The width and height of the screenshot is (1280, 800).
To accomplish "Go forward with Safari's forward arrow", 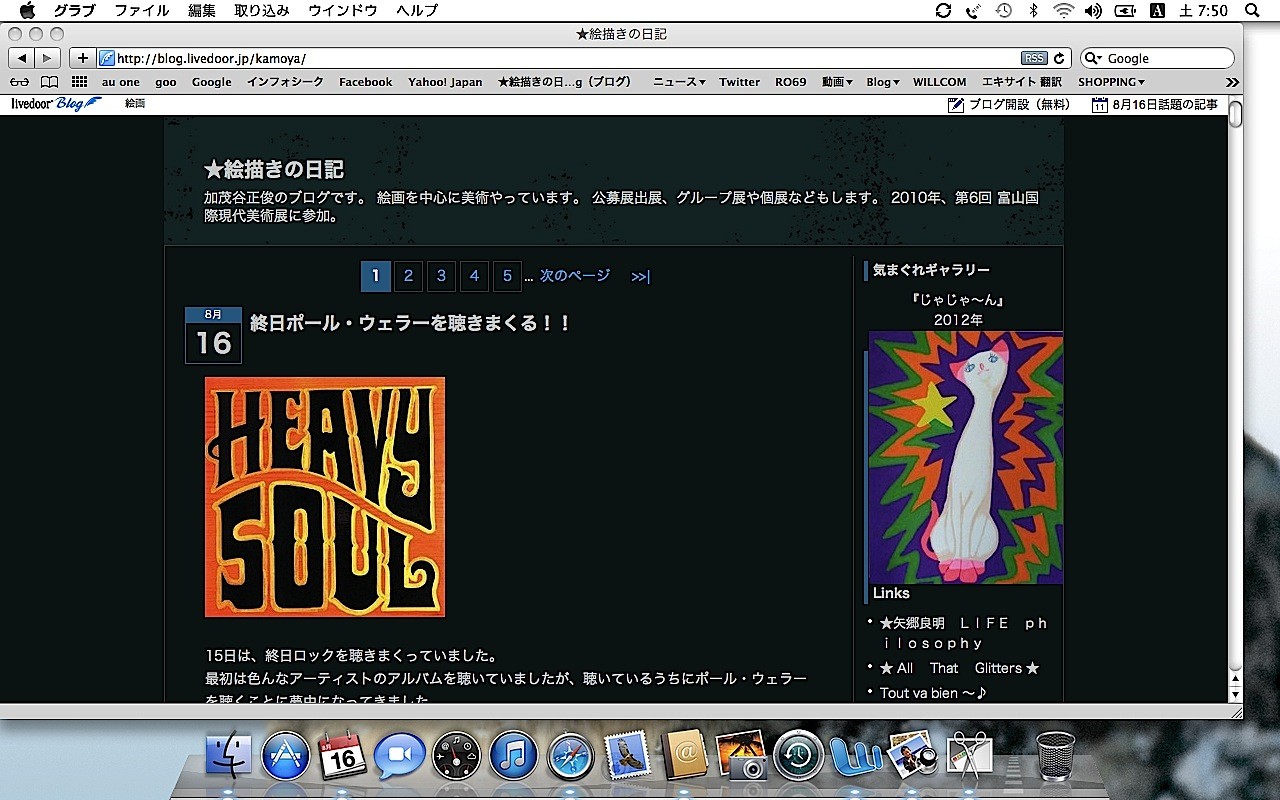I will point(47,58).
